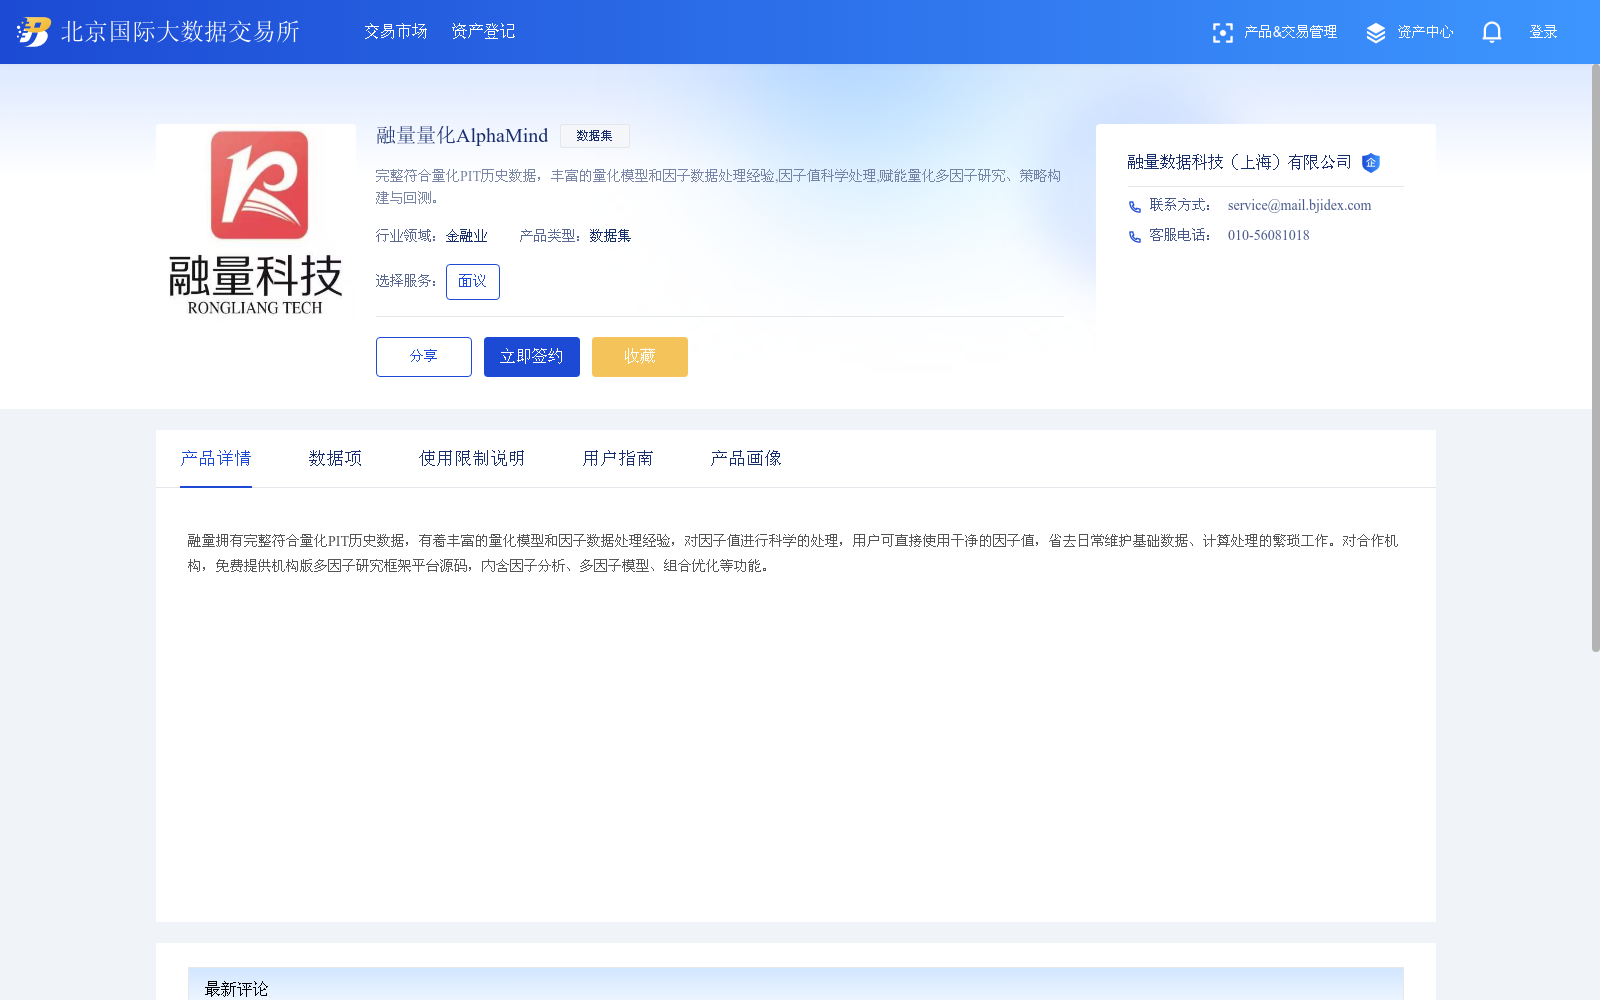
Task: Go to 资产中心 text link
Action: pyautogui.click(x=1425, y=32)
